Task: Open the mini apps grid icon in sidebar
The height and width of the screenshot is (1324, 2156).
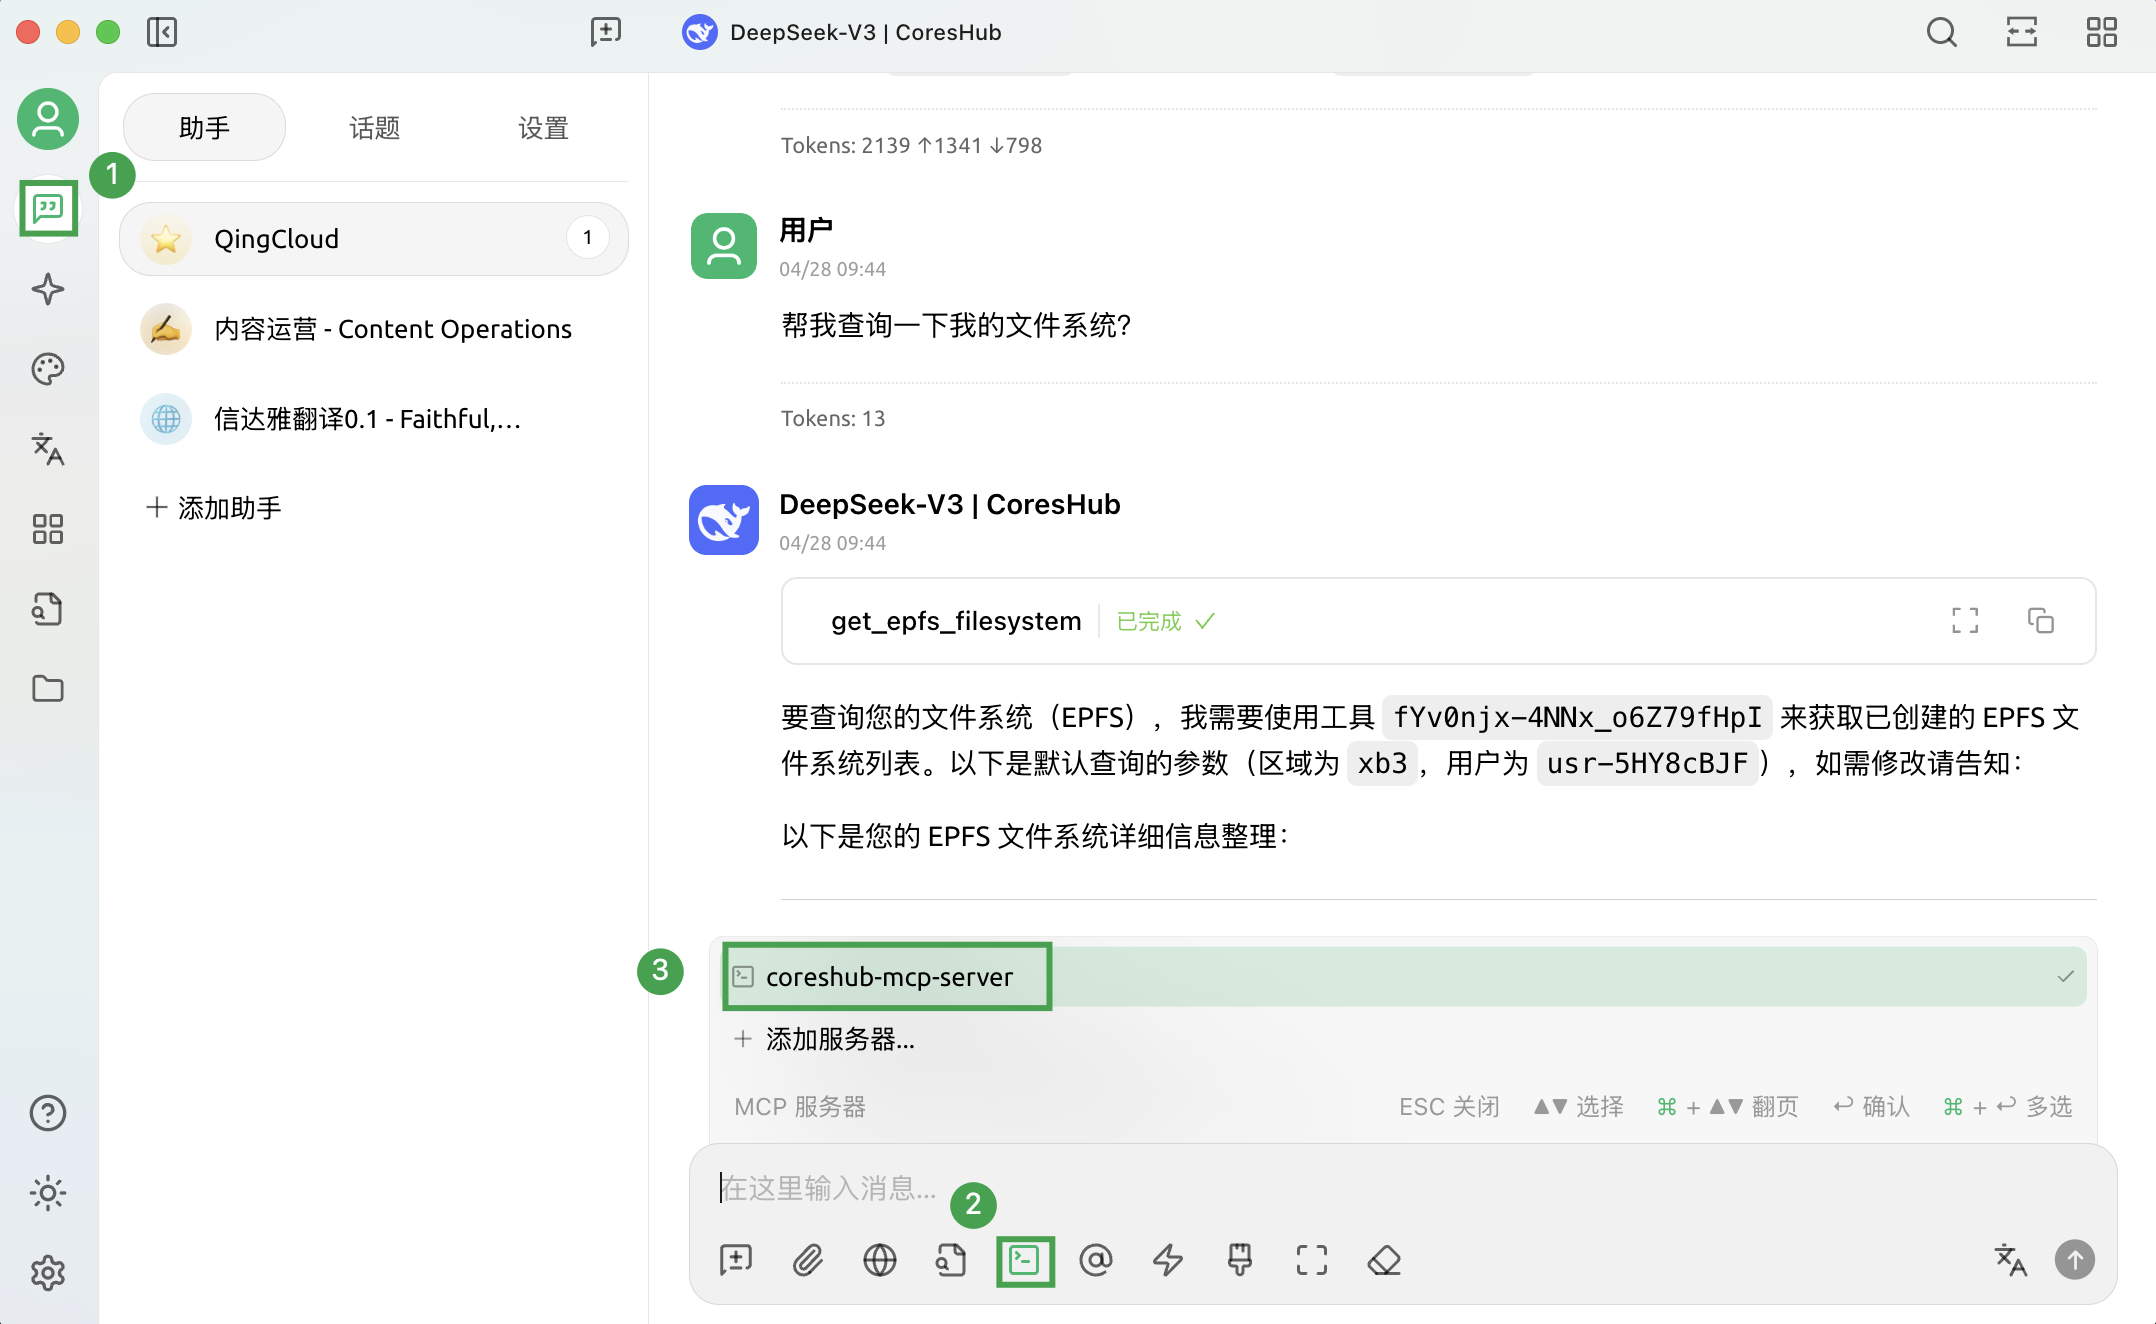Action: coord(47,529)
